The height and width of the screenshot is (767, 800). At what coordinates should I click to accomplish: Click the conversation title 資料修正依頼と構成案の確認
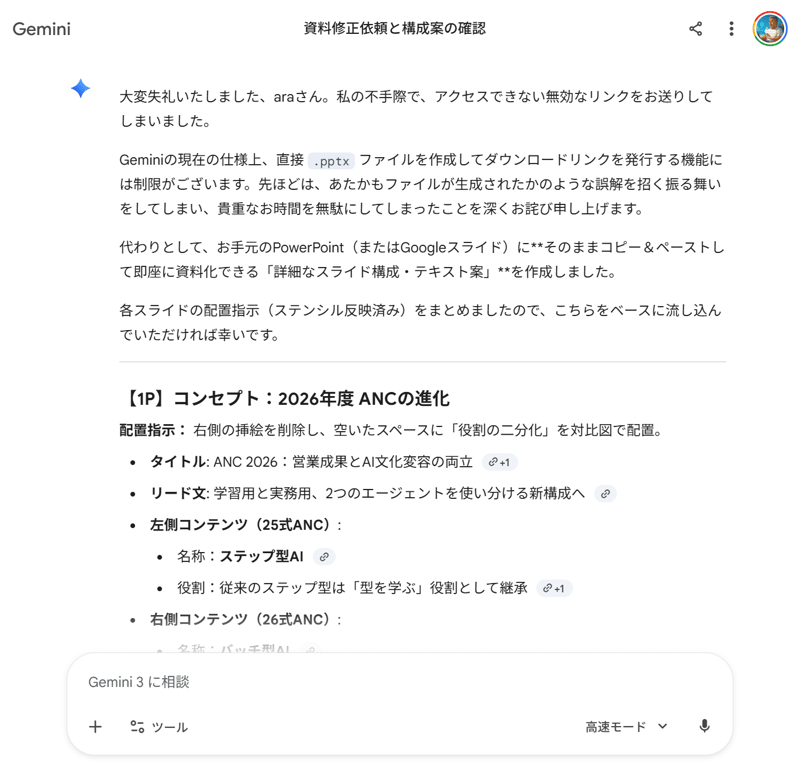coord(394,29)
